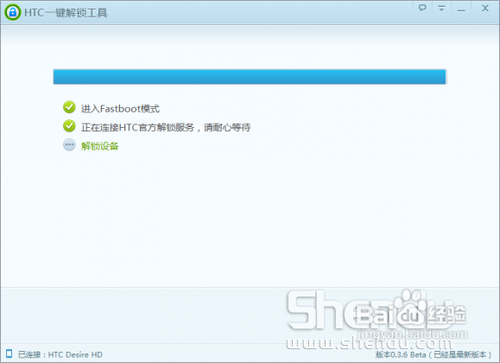Open the title bar dropdown menu arrow
The width and height of the screenshot is (500, 363).
[441, 8]
